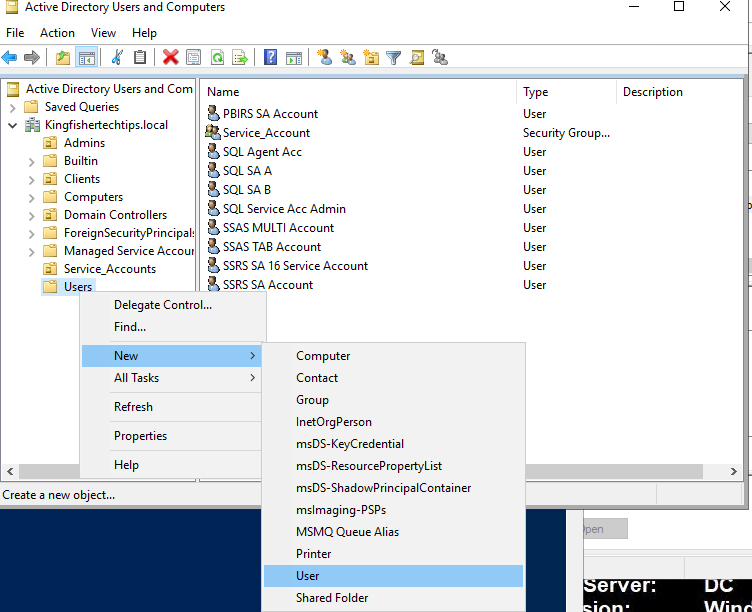The width and height of the screenshot is (752, 612).
Task: Toggle the Show/Hide Action Pane icon
Action: coord(294,58)
